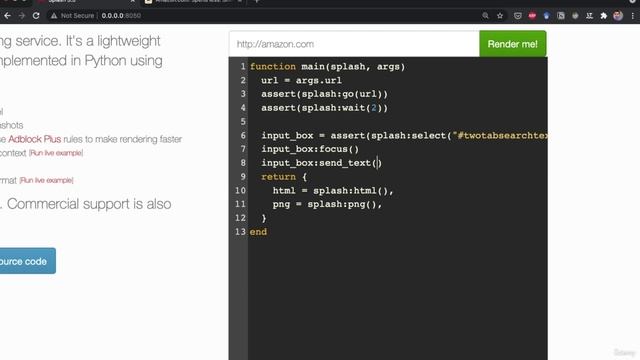Click 'png = splash:png(),' on line 11
The height and width of the screenshot is (360, 640).
327,204
